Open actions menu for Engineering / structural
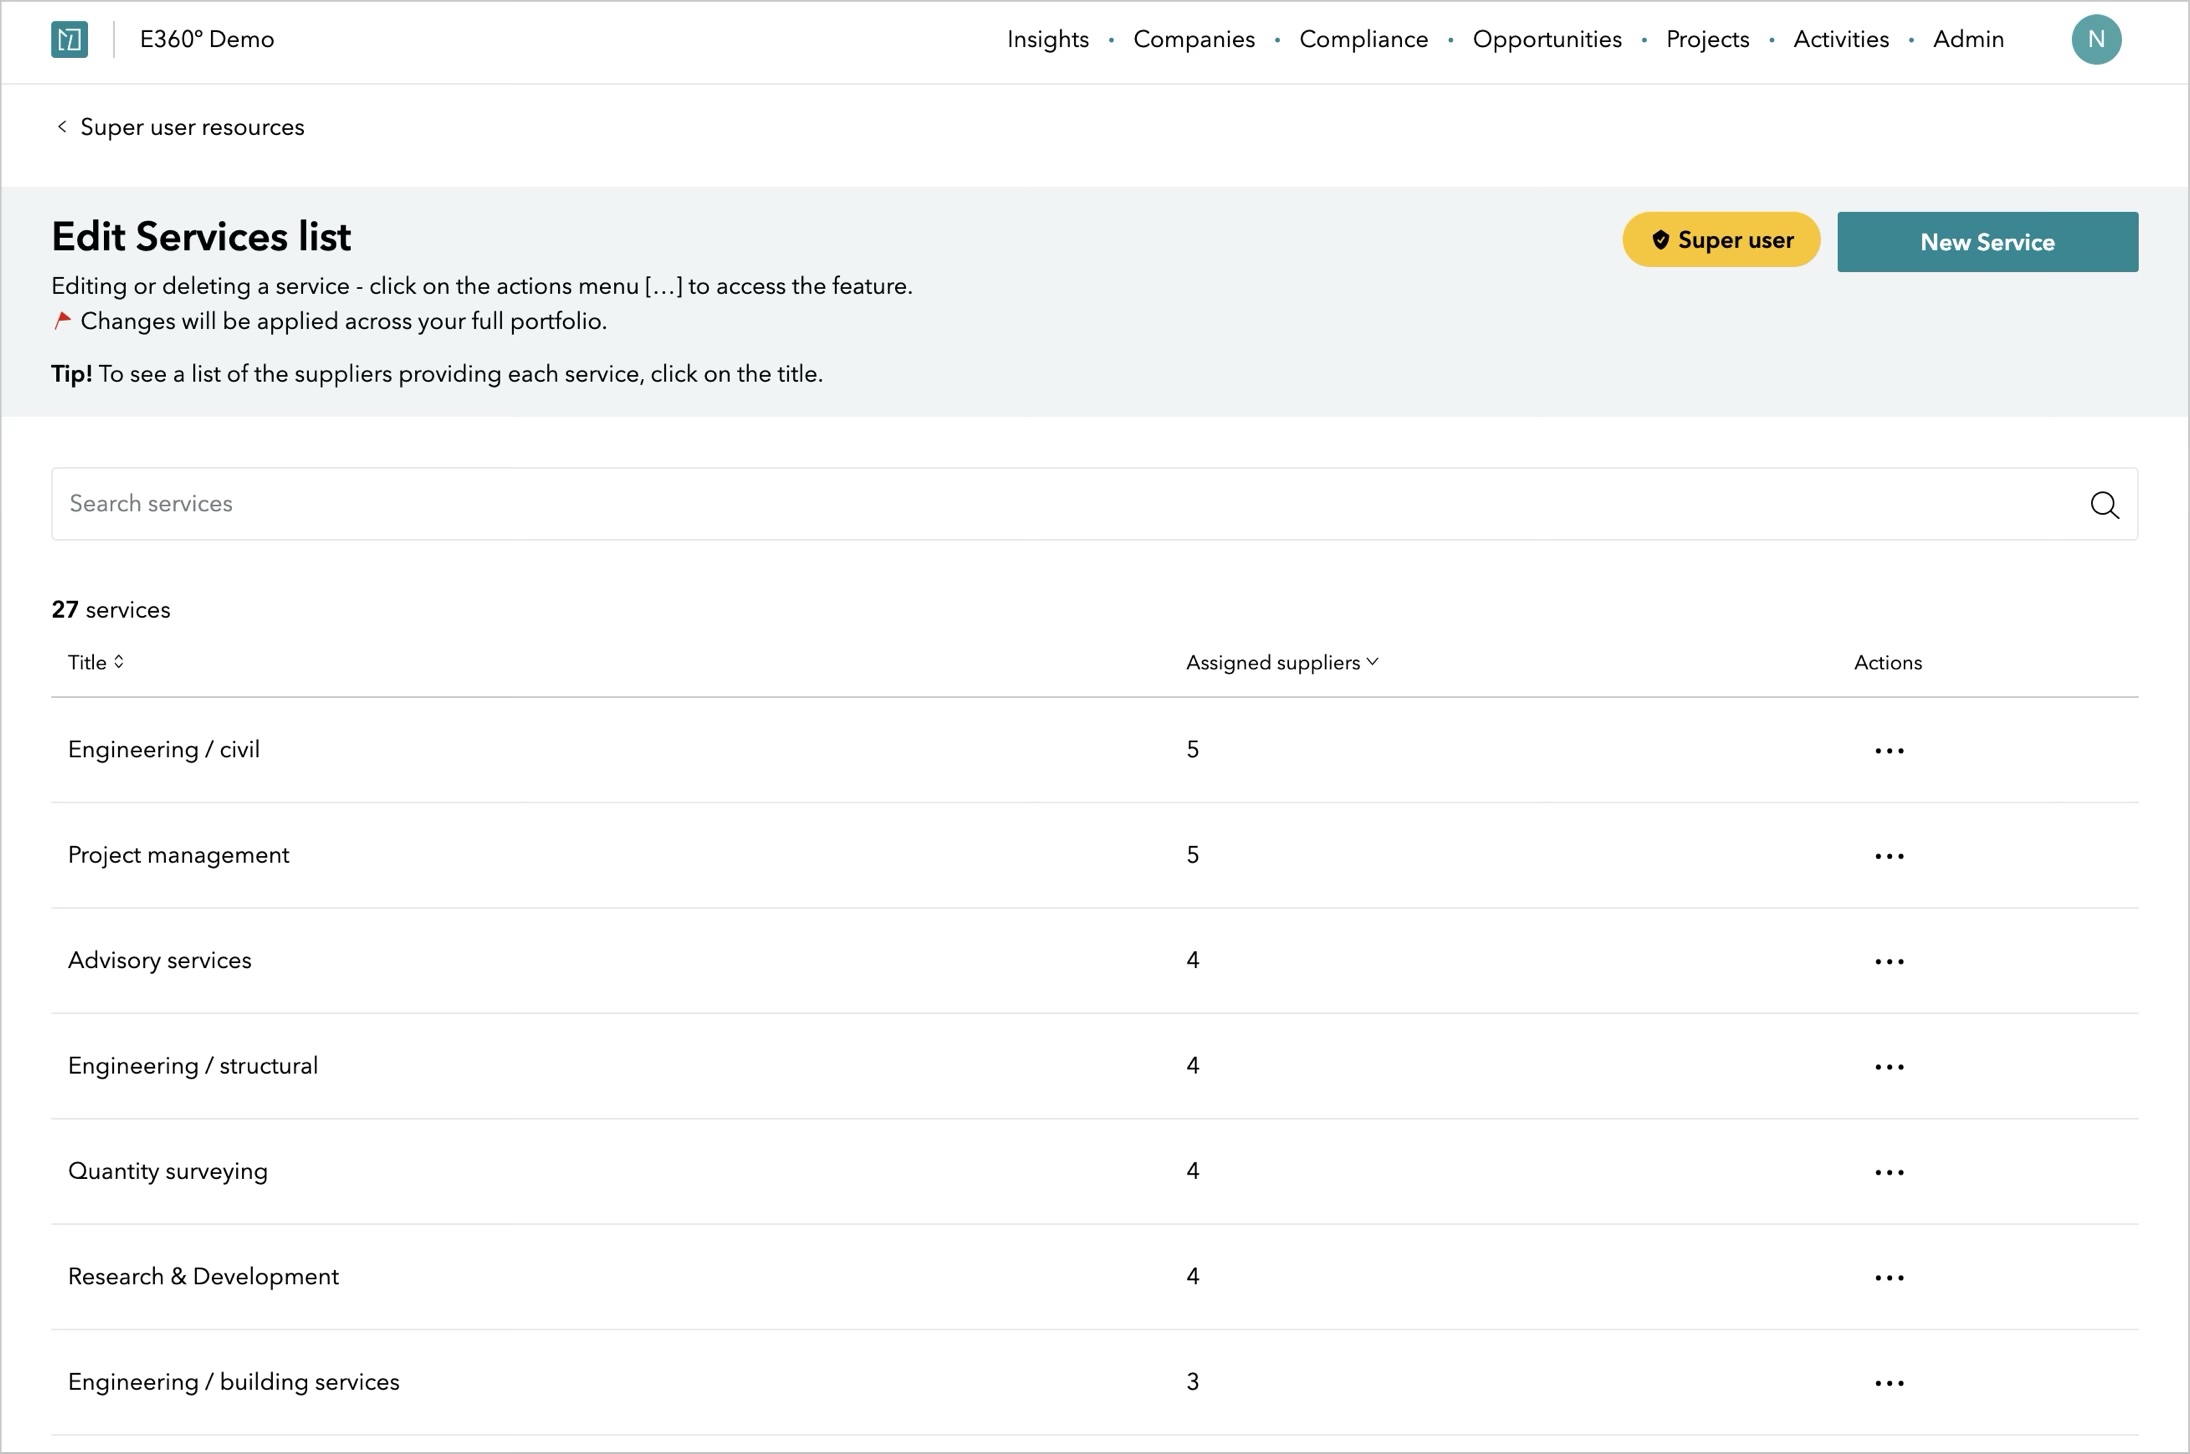 click(1888, 1067)
